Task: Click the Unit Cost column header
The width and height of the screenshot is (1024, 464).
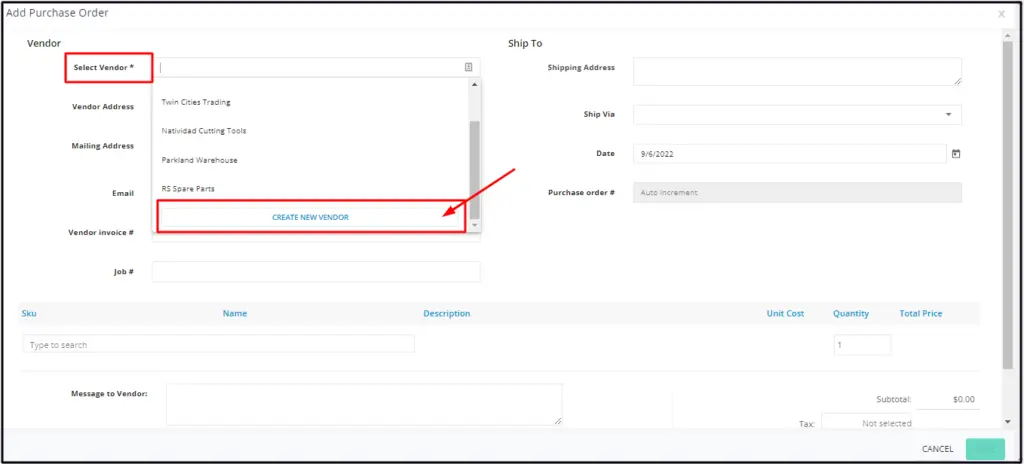Action: tap(785, 314)
